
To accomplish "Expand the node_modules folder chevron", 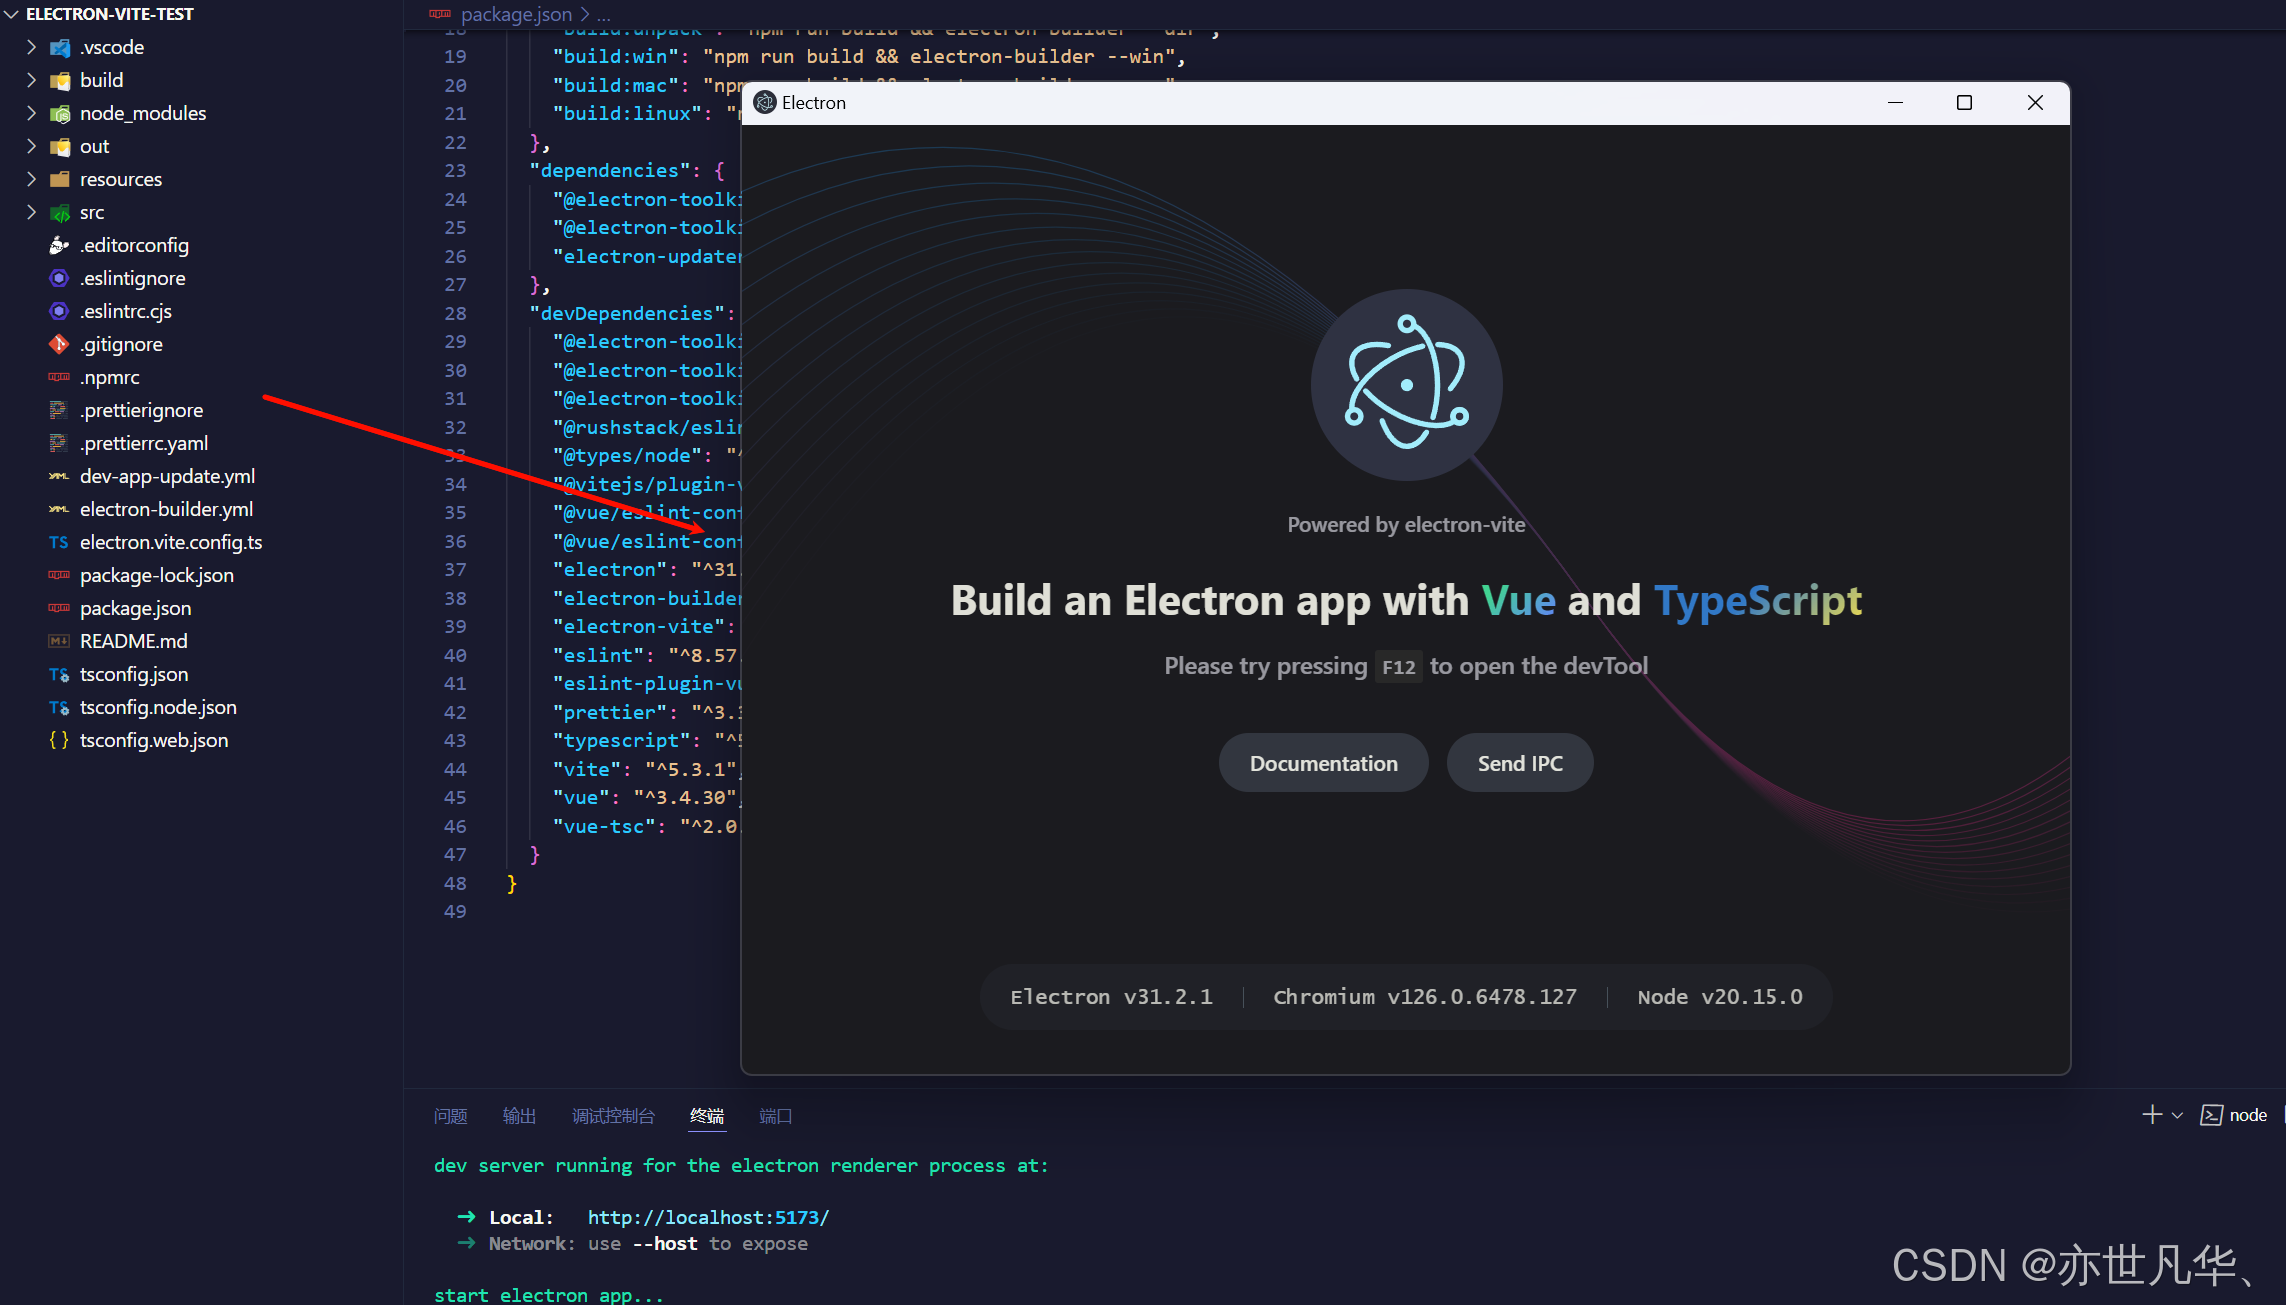I will (x=31, y=113).
